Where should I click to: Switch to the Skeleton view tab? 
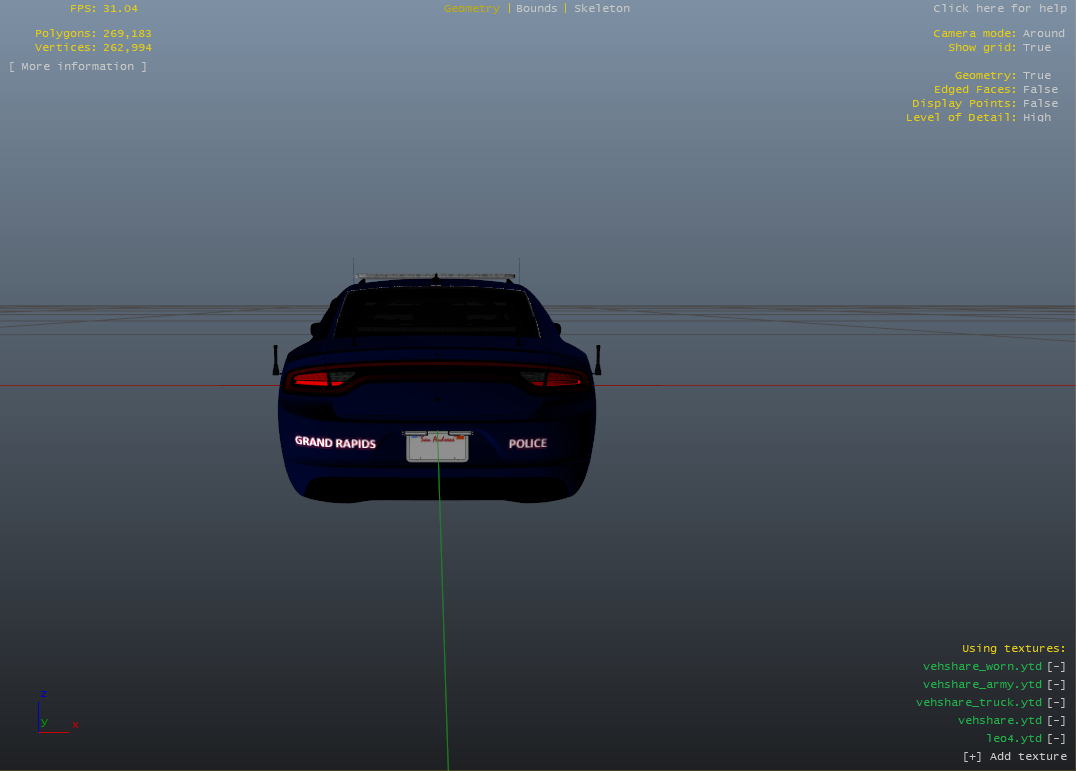(601, 9)
